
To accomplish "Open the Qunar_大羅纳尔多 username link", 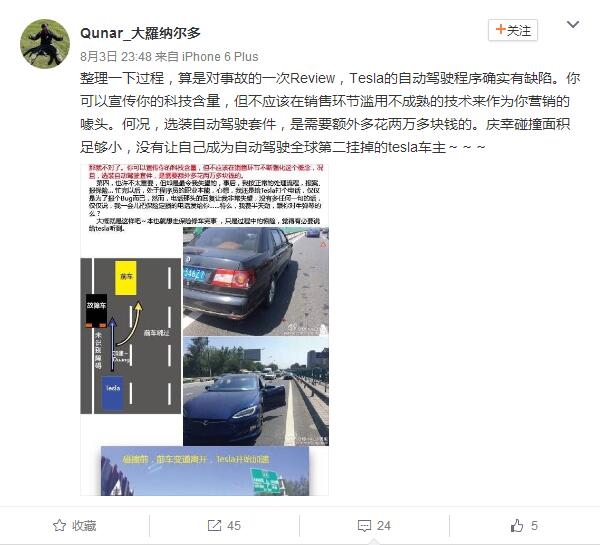I will [x=140, y=33].
